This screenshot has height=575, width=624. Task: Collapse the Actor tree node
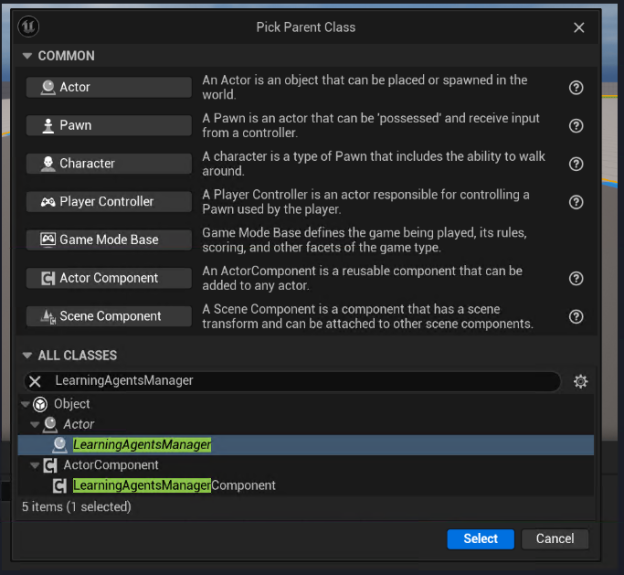[35, 425]
